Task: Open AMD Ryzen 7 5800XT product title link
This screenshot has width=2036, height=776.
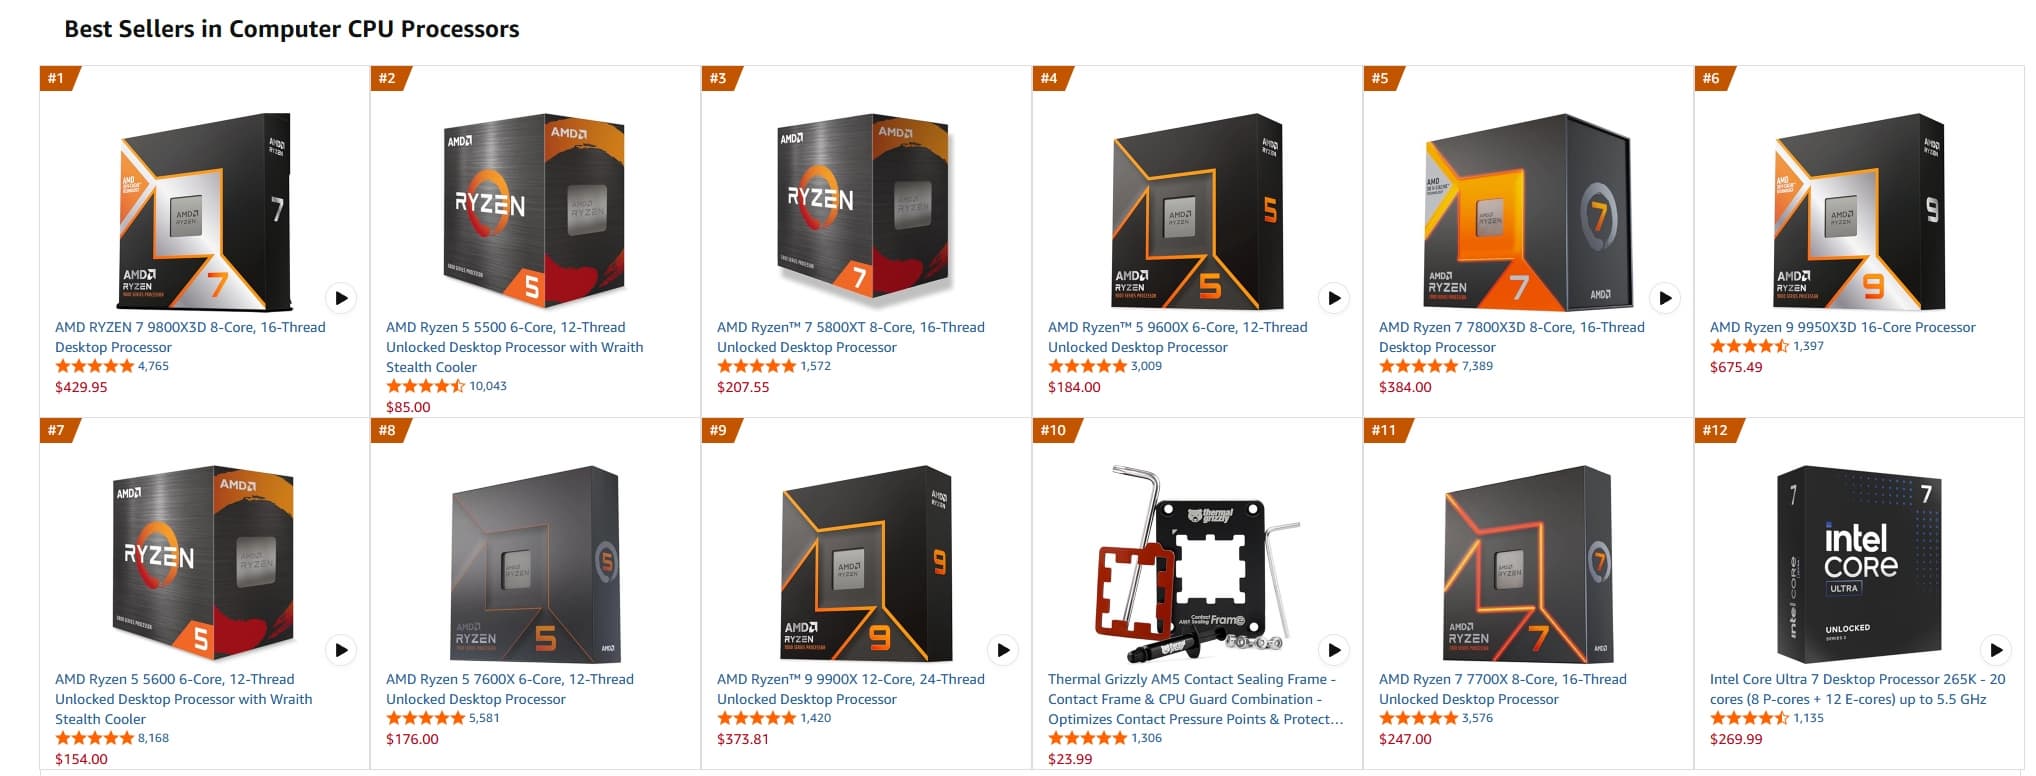Action: click(851, 337)
